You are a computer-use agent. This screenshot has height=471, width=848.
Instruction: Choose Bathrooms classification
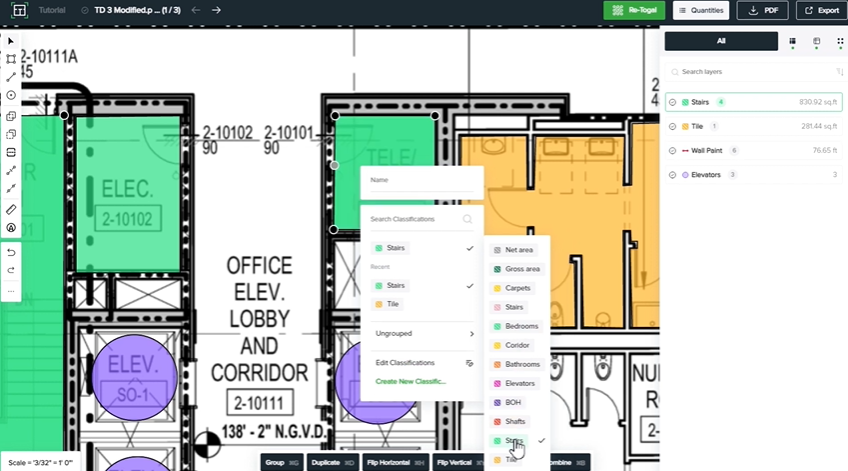click(x=517, y=364)
